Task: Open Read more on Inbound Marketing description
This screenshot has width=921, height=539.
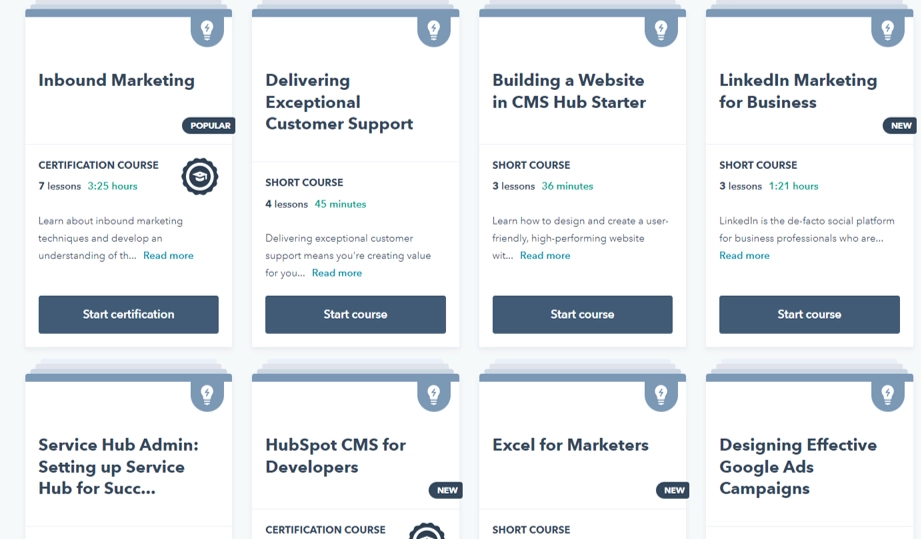Action: (x=168, y=255)
